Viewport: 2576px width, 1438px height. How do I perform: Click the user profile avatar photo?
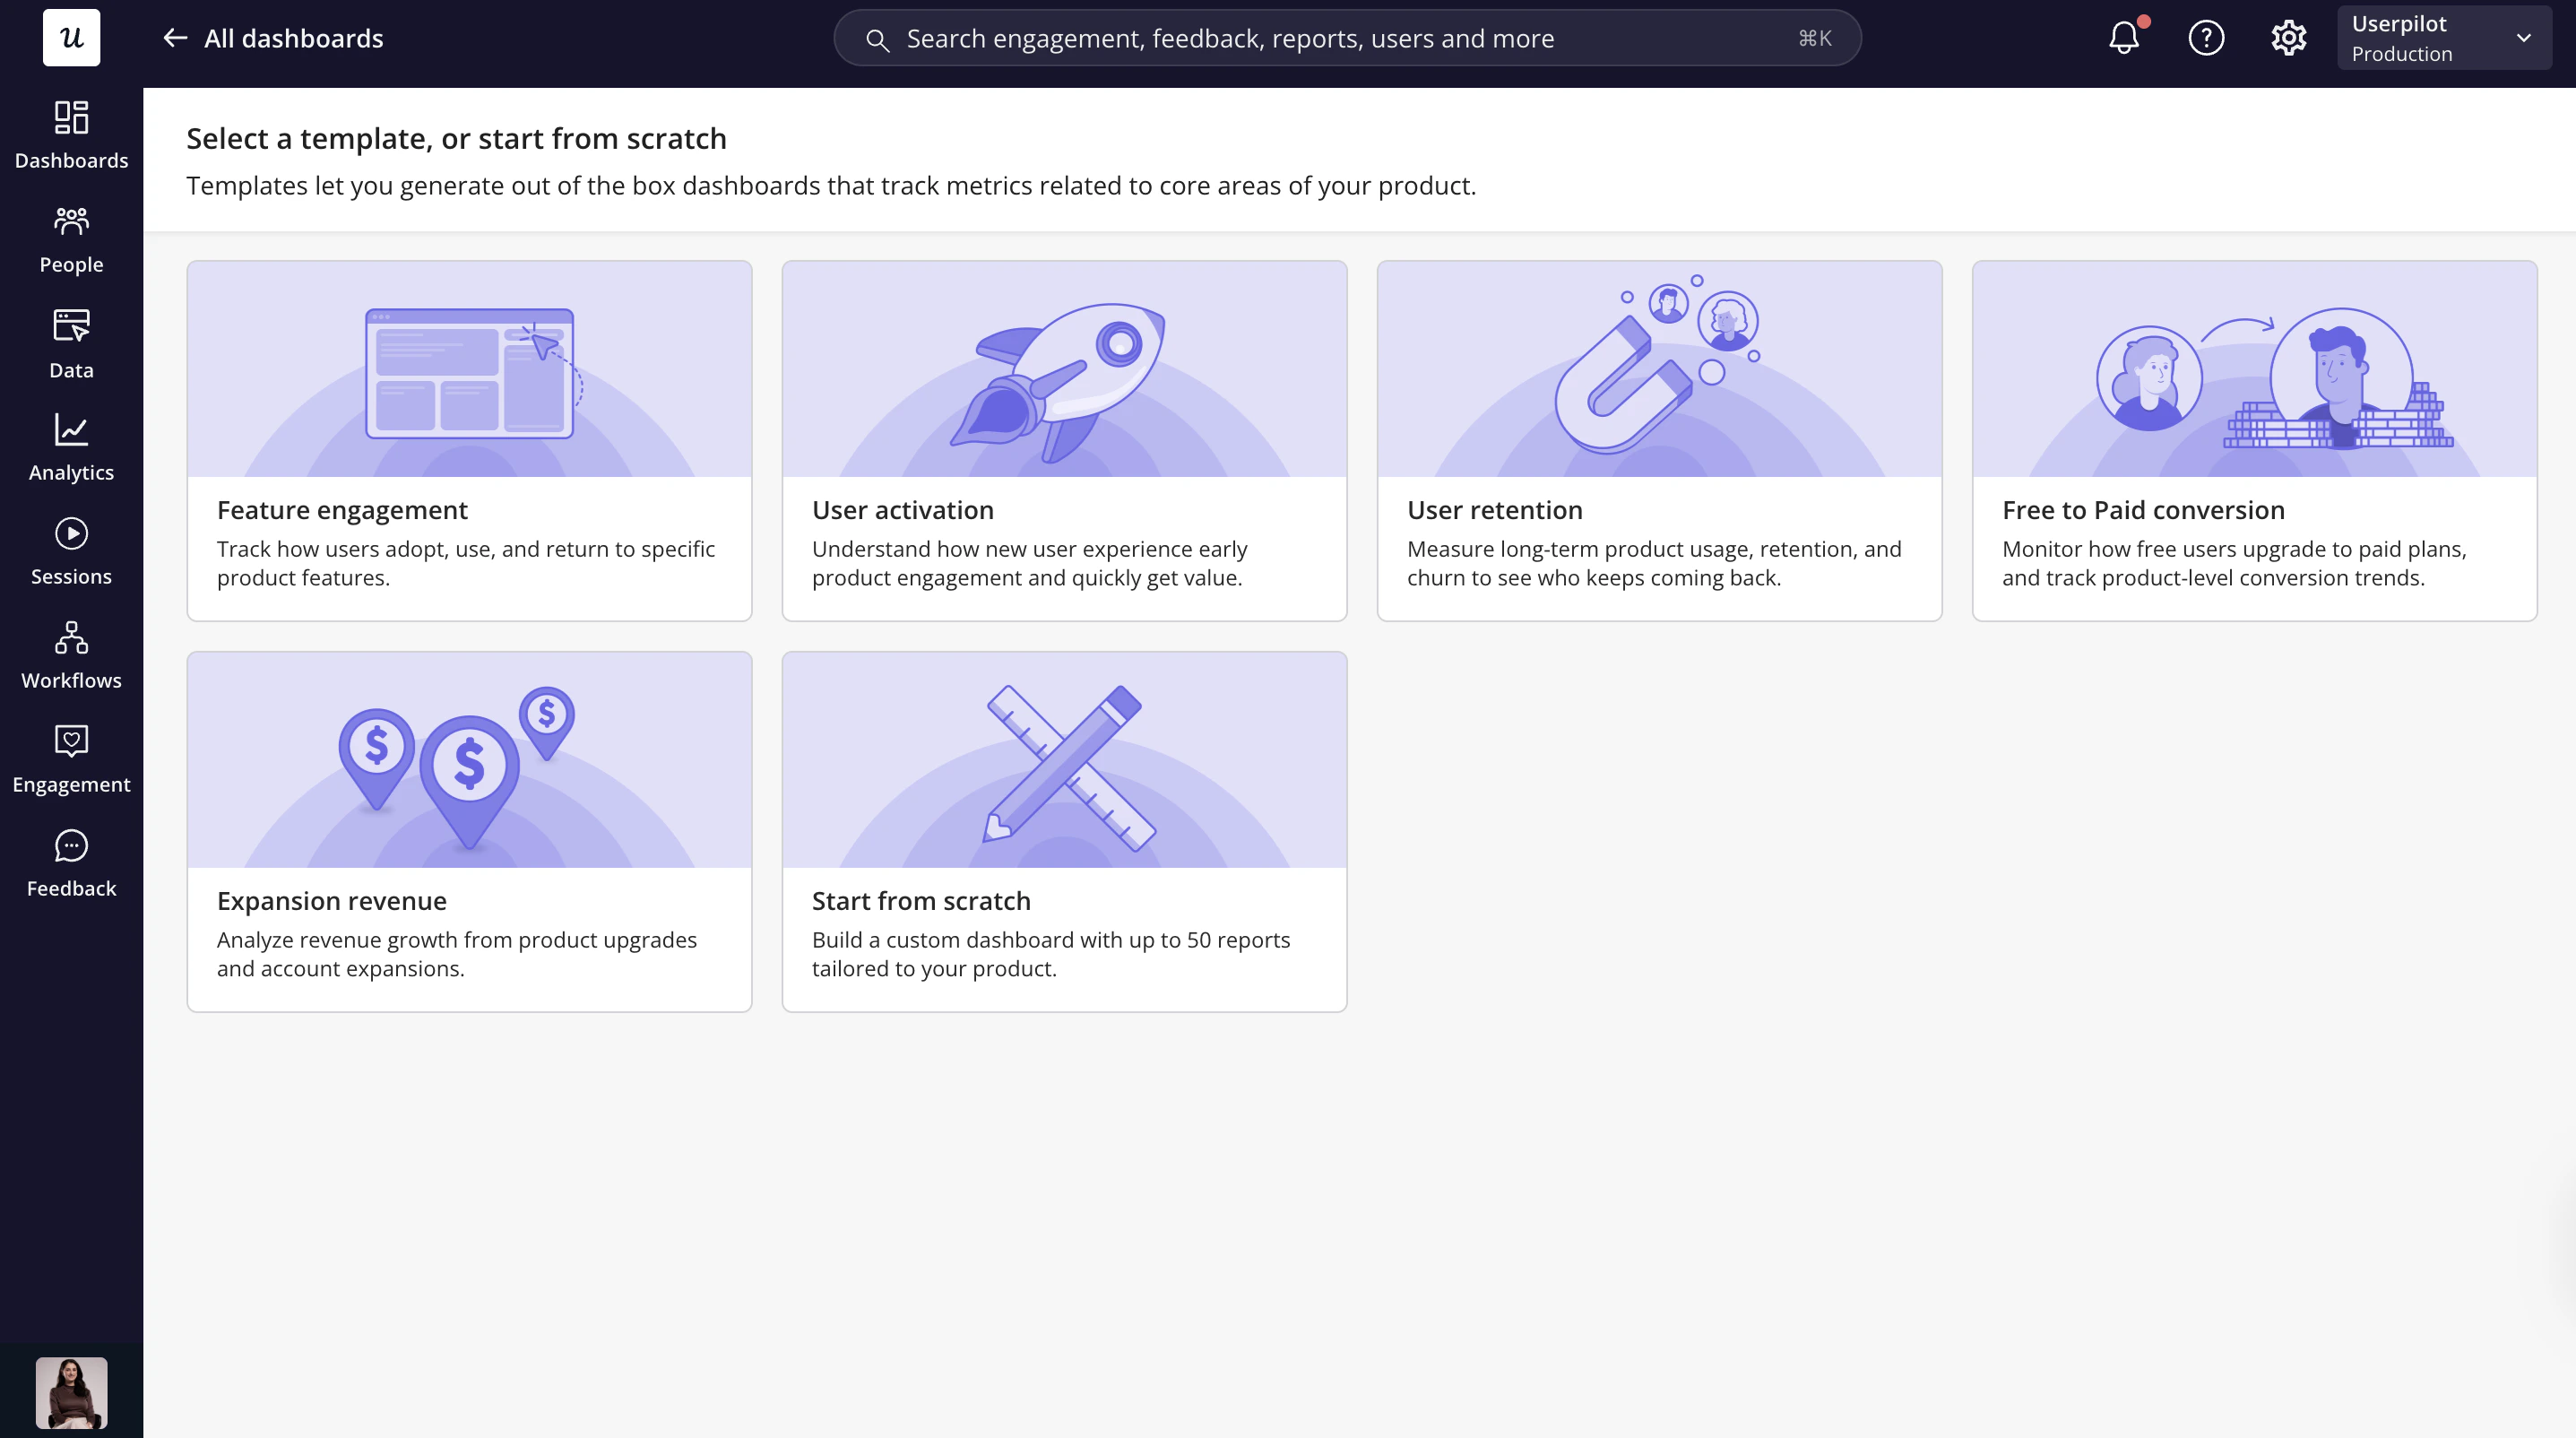tap(71, 1392)
